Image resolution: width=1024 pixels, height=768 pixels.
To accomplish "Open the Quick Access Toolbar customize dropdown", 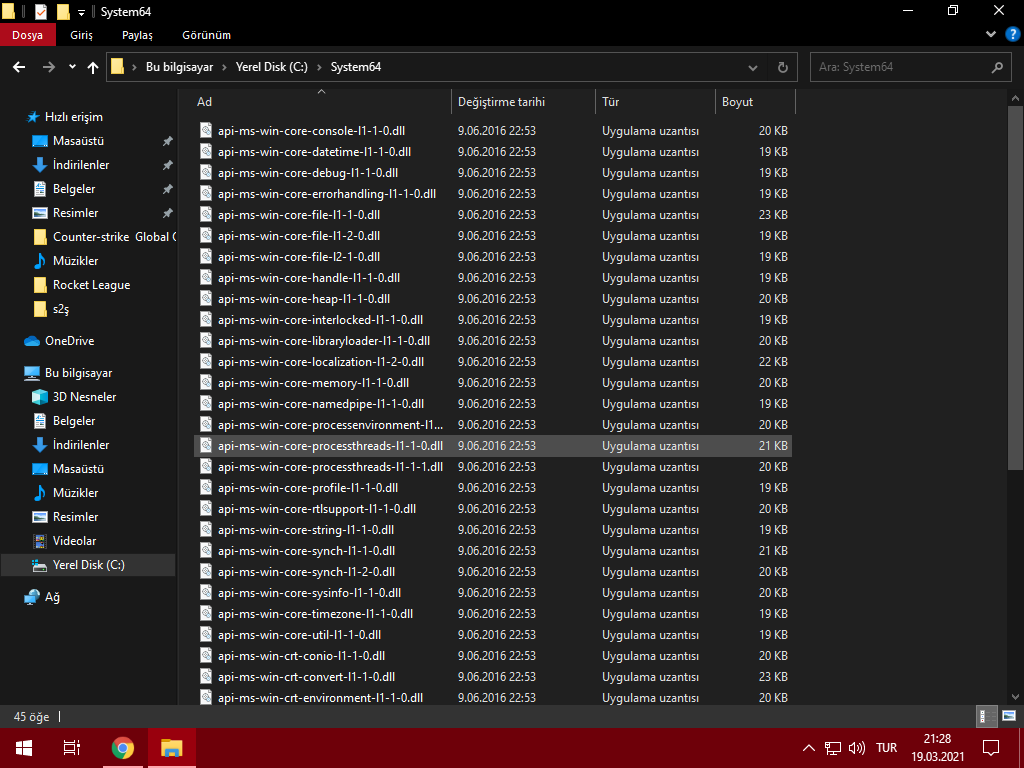I will pyautogui.click(x=82, y=12).
